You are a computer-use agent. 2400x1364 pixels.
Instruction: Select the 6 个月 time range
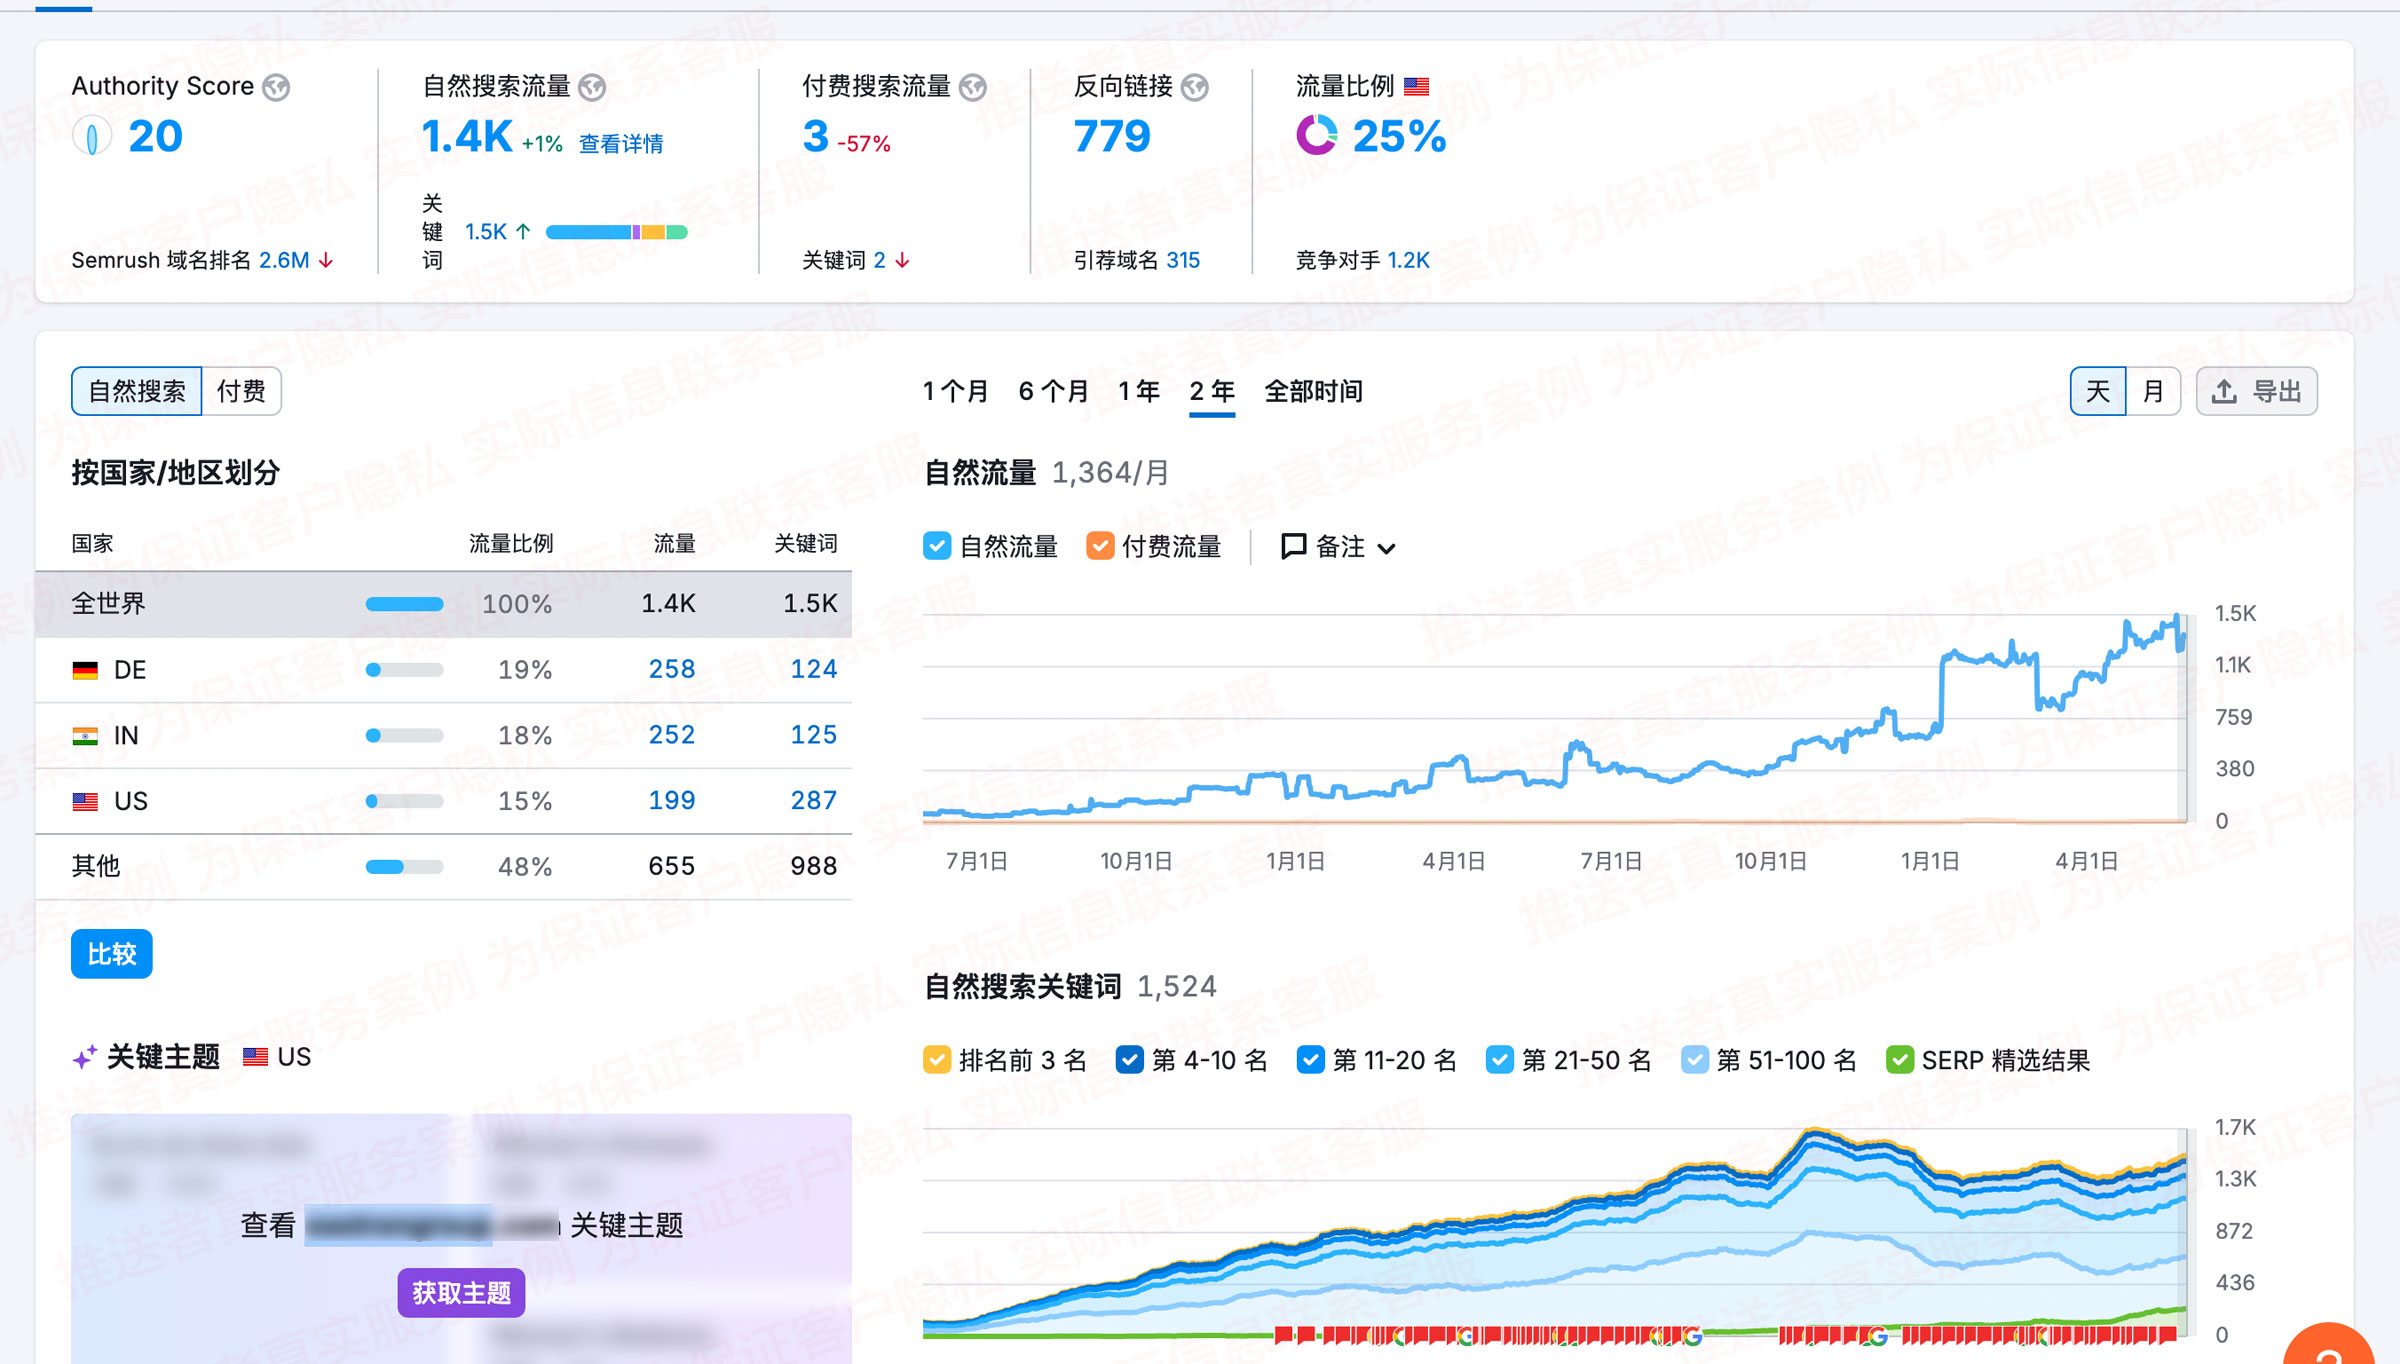(x=1054, y=391)
